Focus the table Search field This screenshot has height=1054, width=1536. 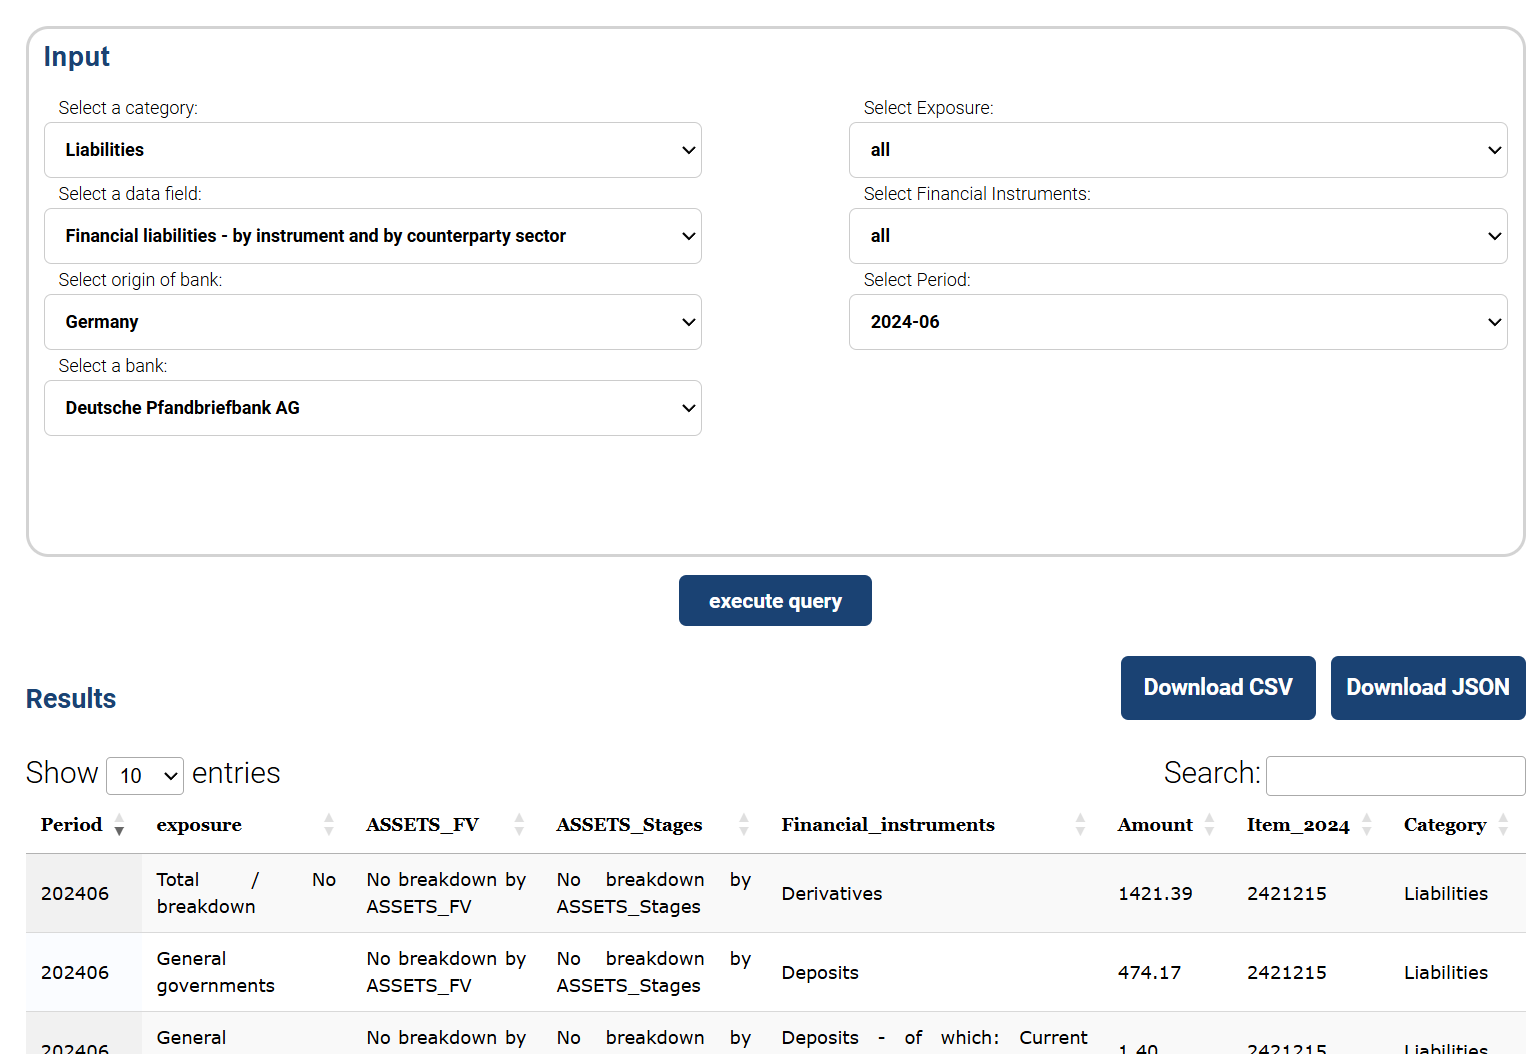coord(1395,776)
